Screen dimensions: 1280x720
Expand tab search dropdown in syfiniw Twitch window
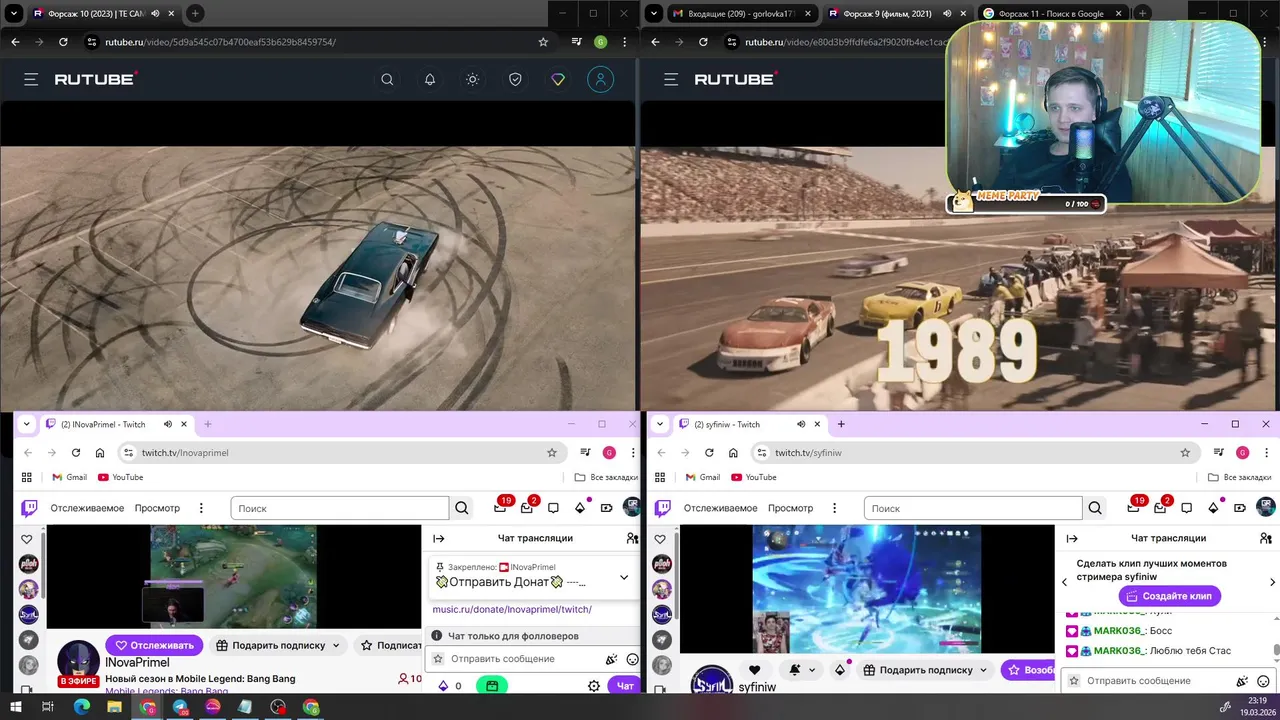pyautogui.click(x=660, y=424)
